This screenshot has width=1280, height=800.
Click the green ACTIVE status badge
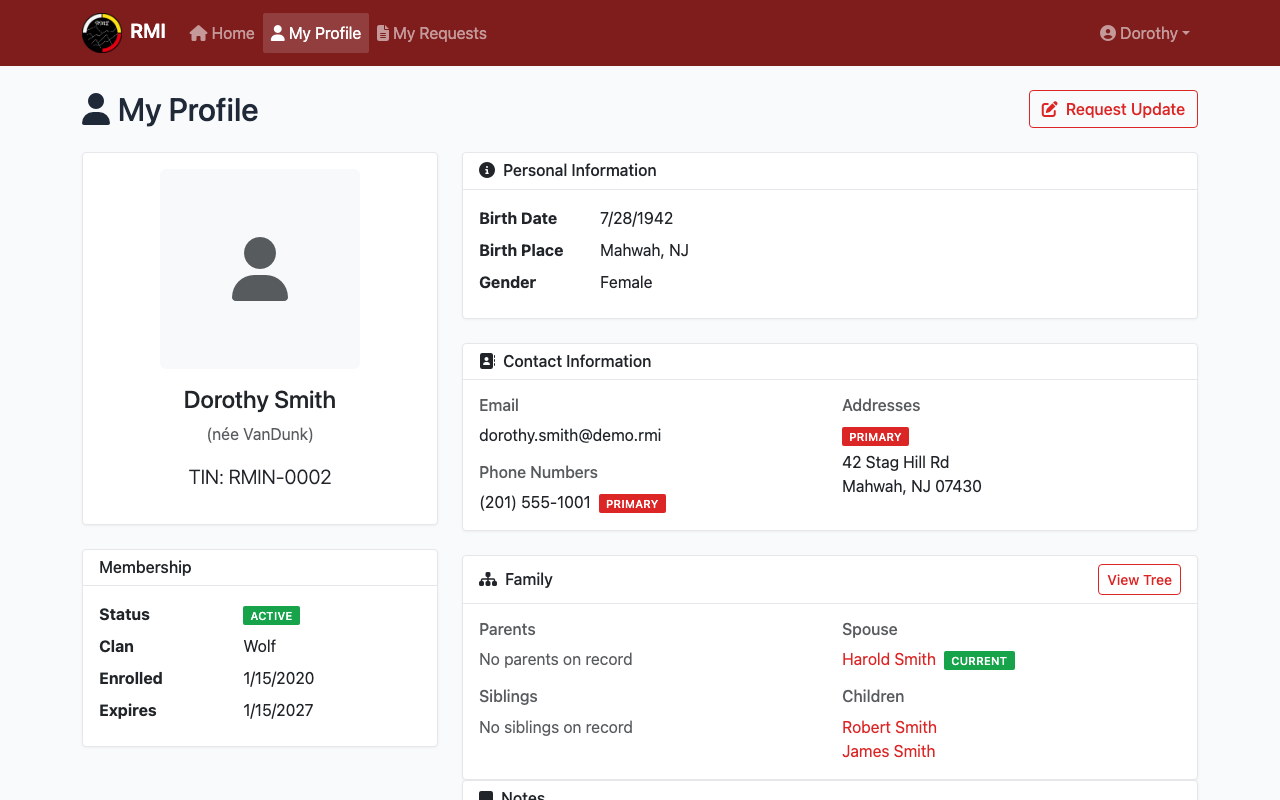[x=271, y=616]
